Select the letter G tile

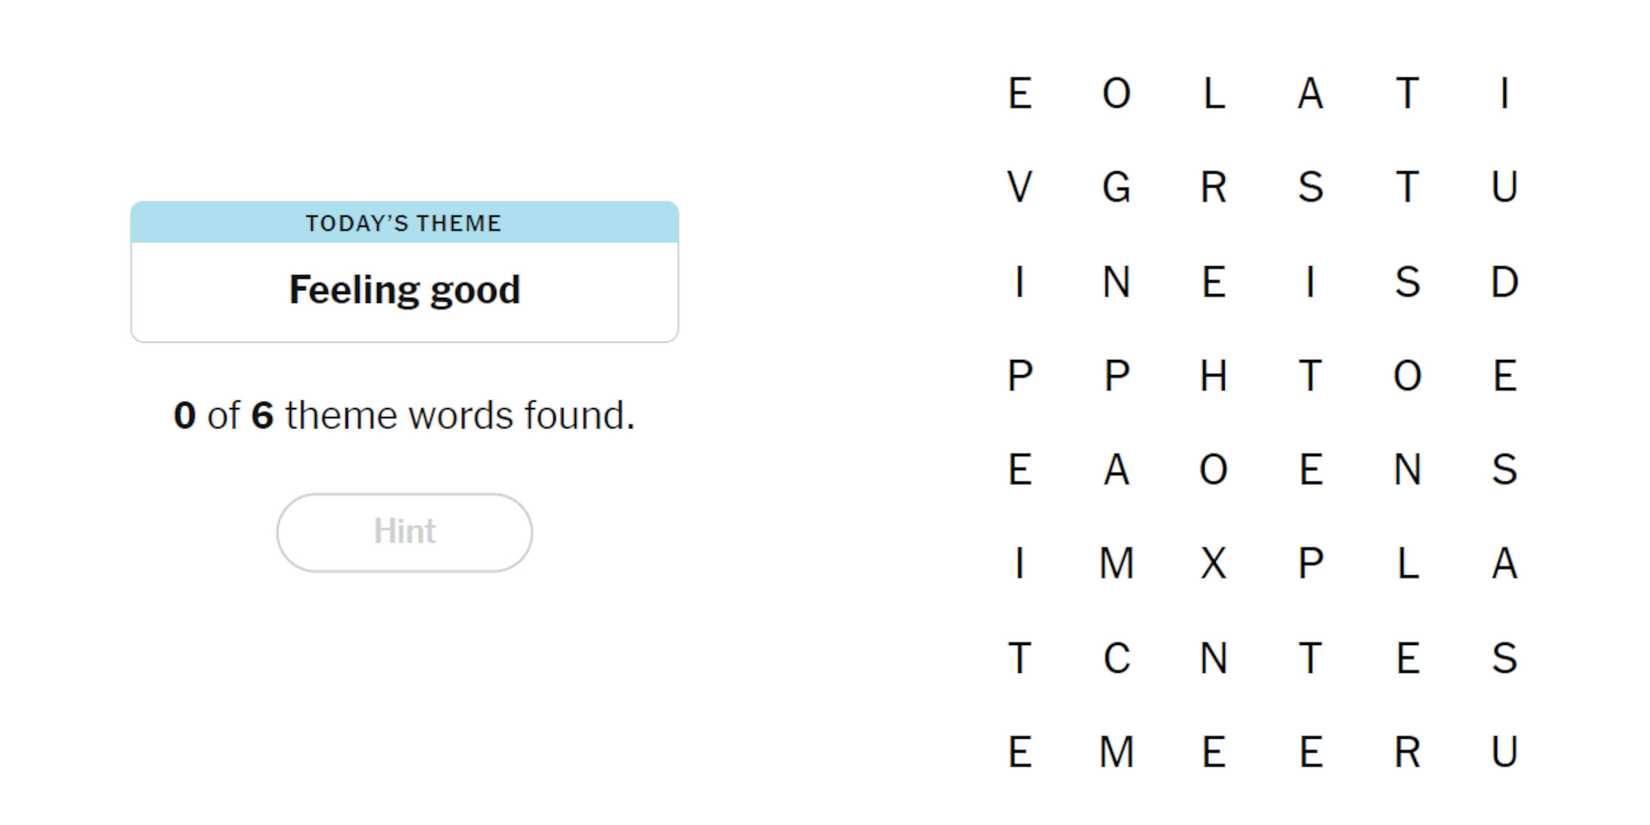tap(1116, 187)
